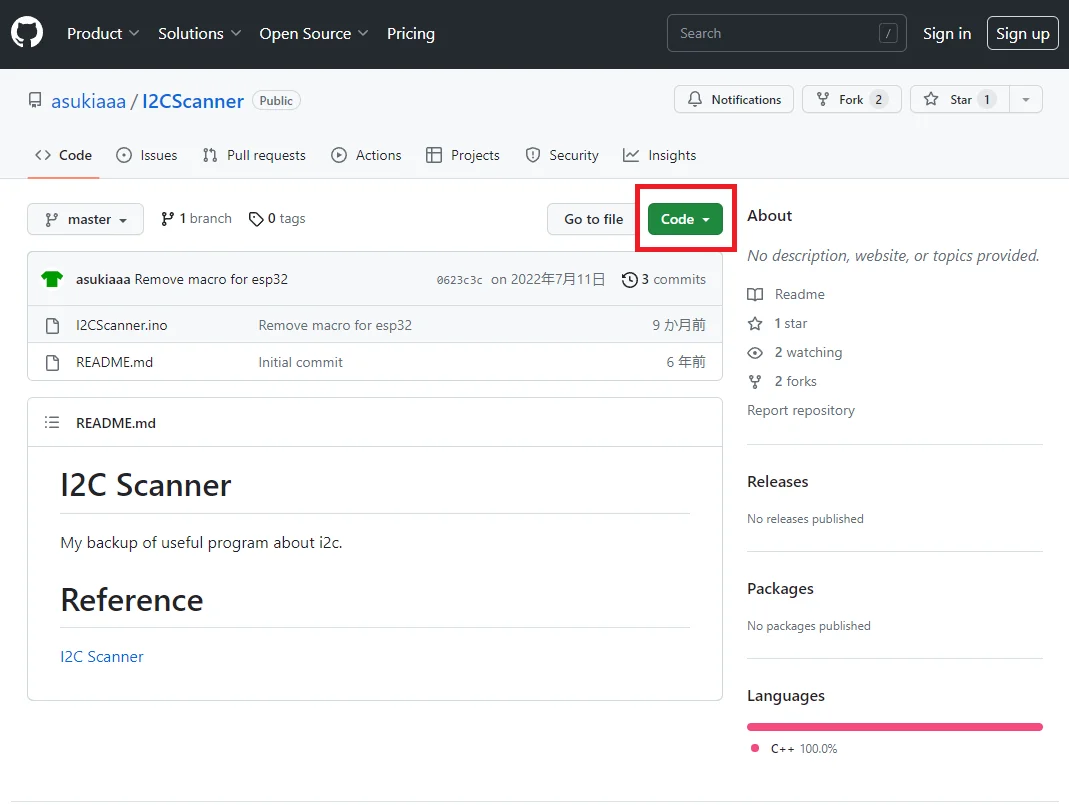The image size is (1069, 805).
Task: Open the README table of contents icon
Action: pyautogui.click(x=52, y=423)
